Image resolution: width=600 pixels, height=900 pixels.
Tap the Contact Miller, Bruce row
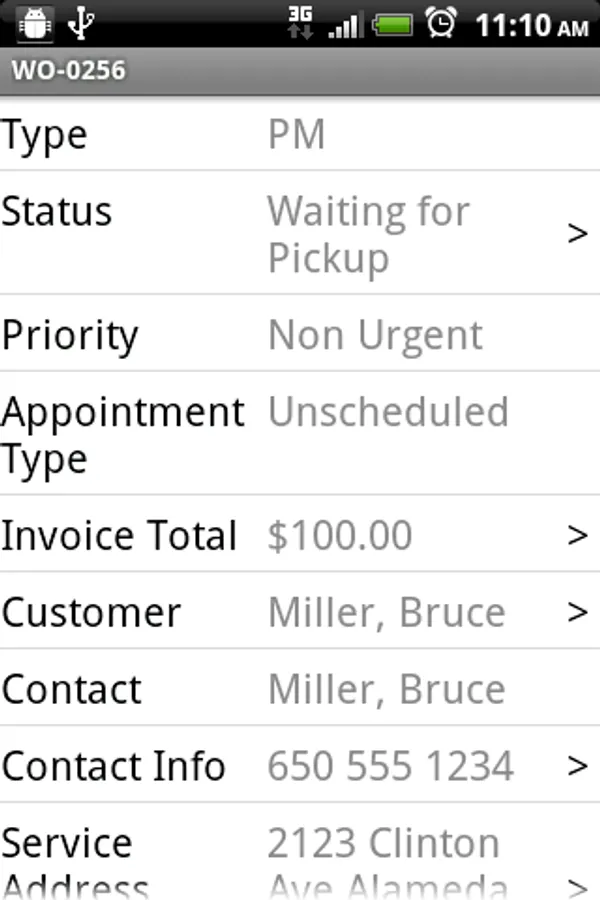(x=300, y=689)
